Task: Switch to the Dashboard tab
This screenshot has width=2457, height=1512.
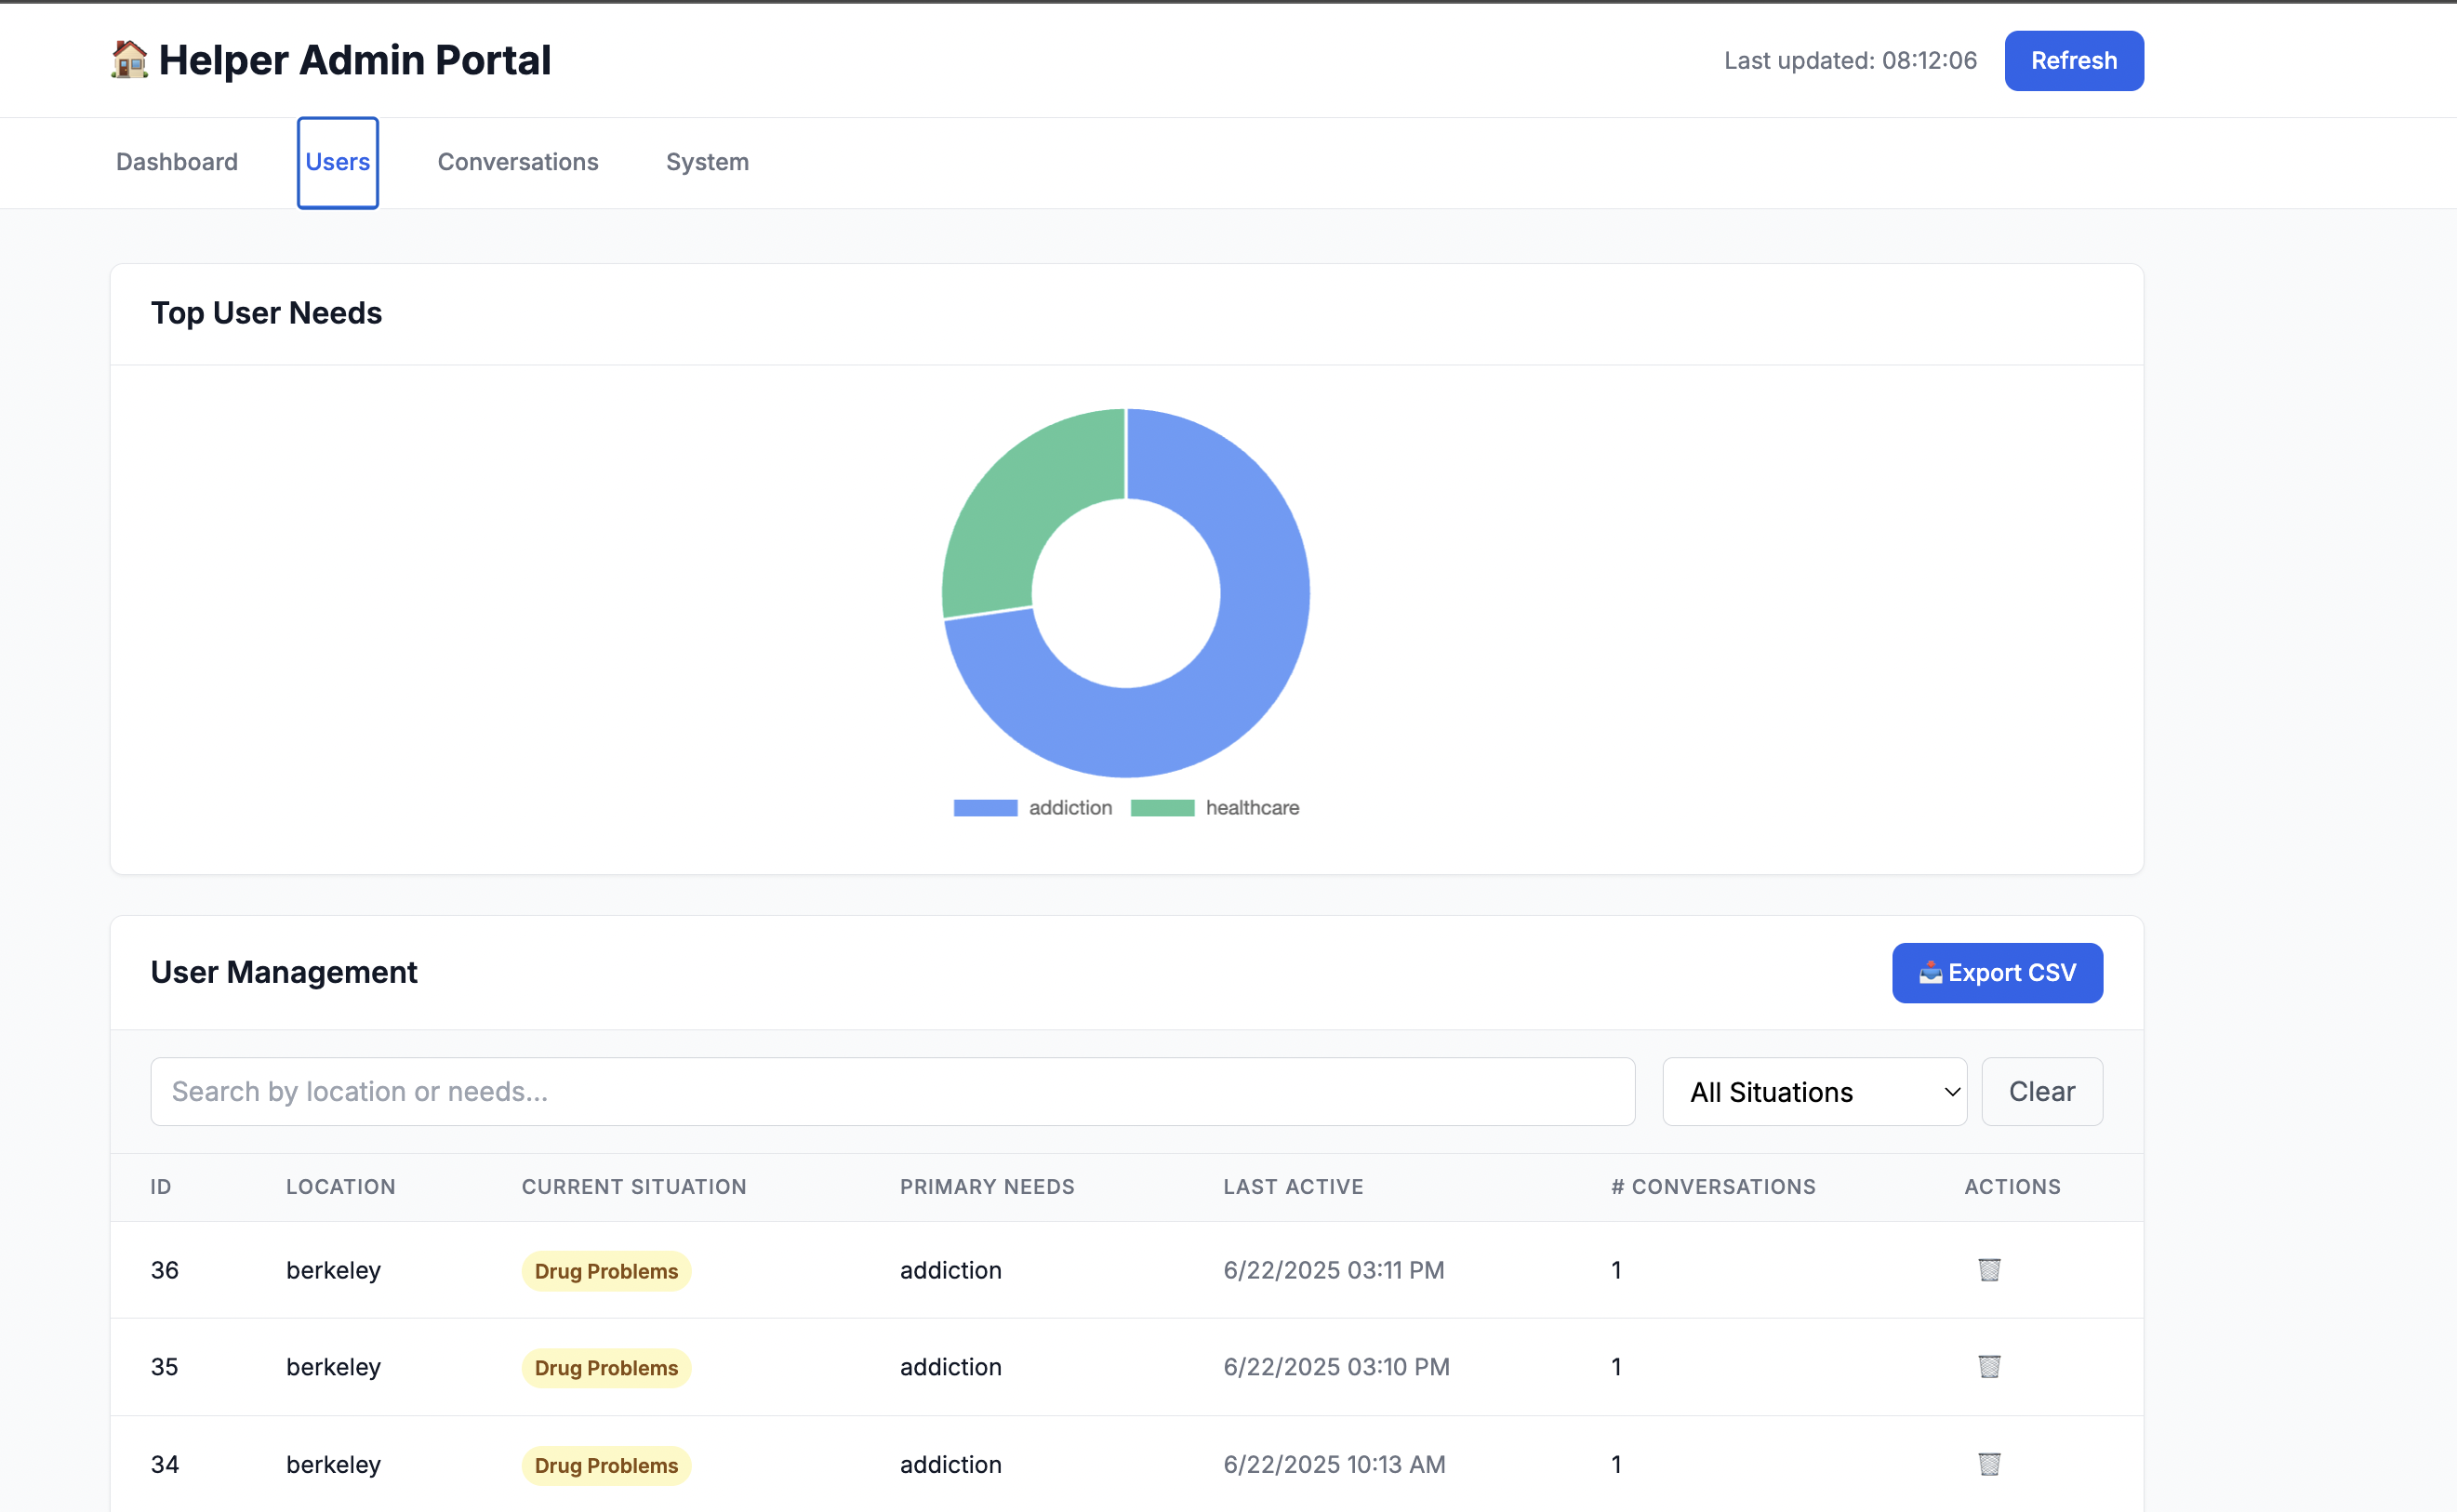Action: click(x=177, y=162)
